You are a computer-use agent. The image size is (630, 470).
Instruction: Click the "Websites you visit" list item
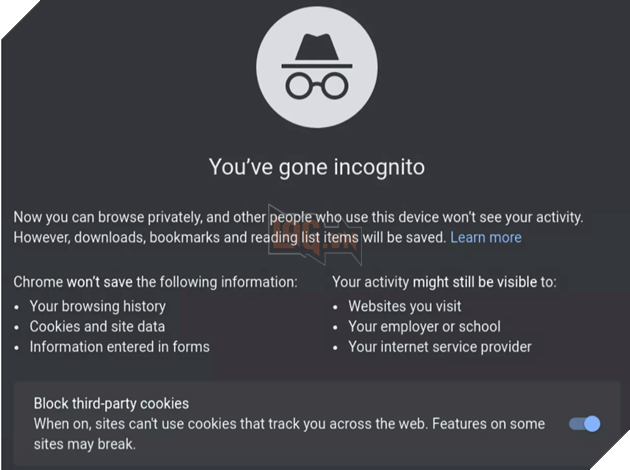point(404,306)
